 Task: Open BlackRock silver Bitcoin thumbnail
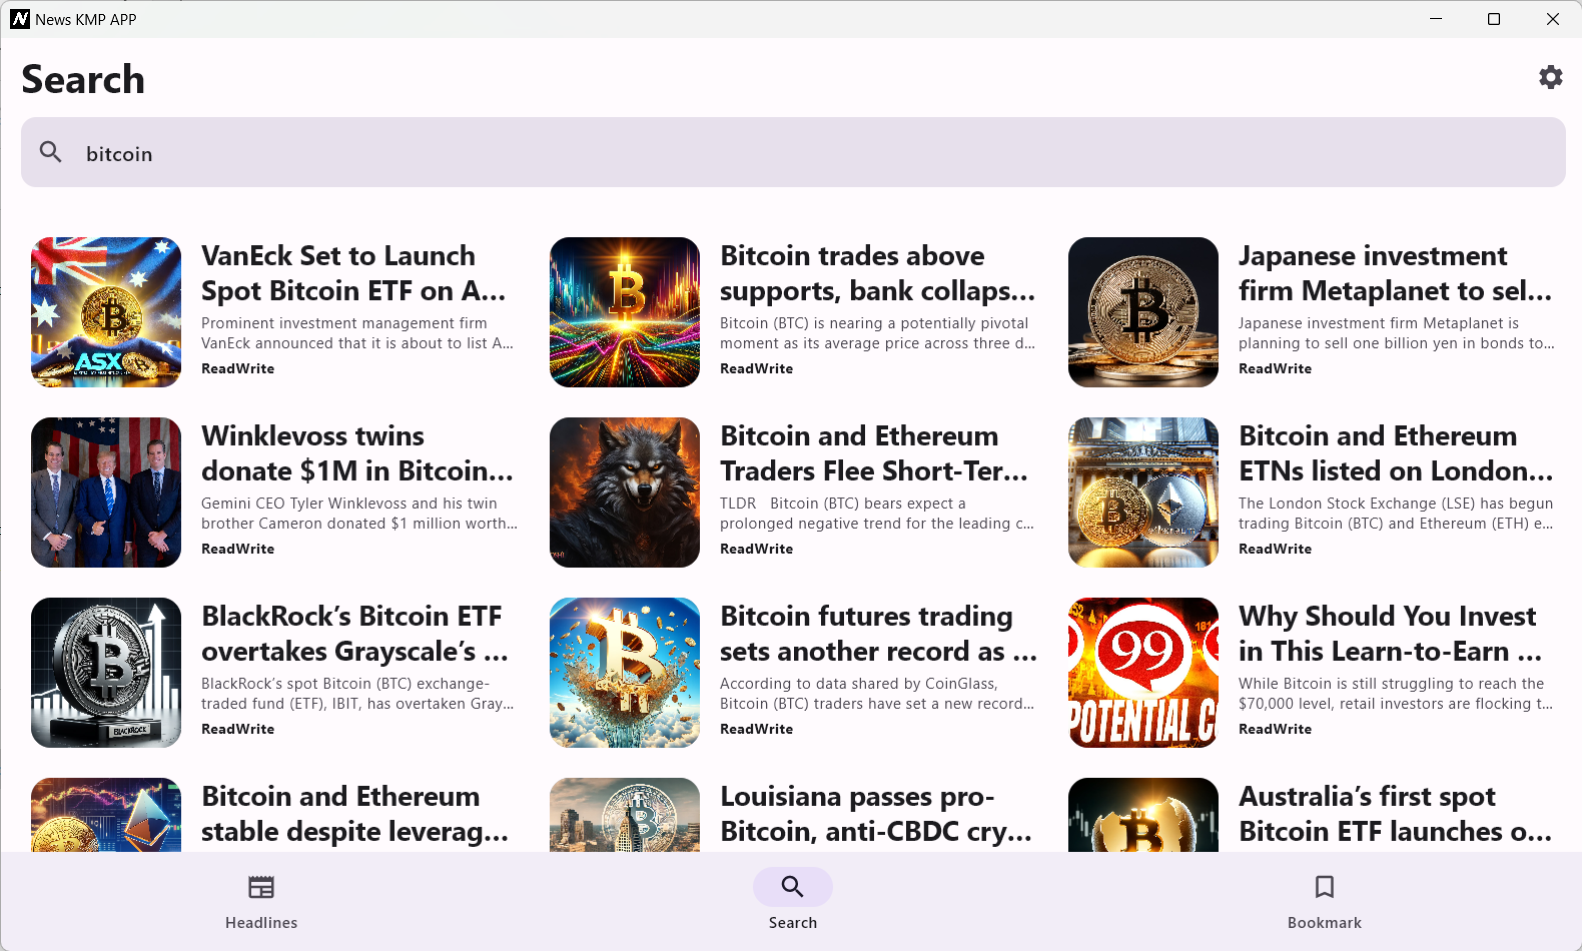(106, 672)
